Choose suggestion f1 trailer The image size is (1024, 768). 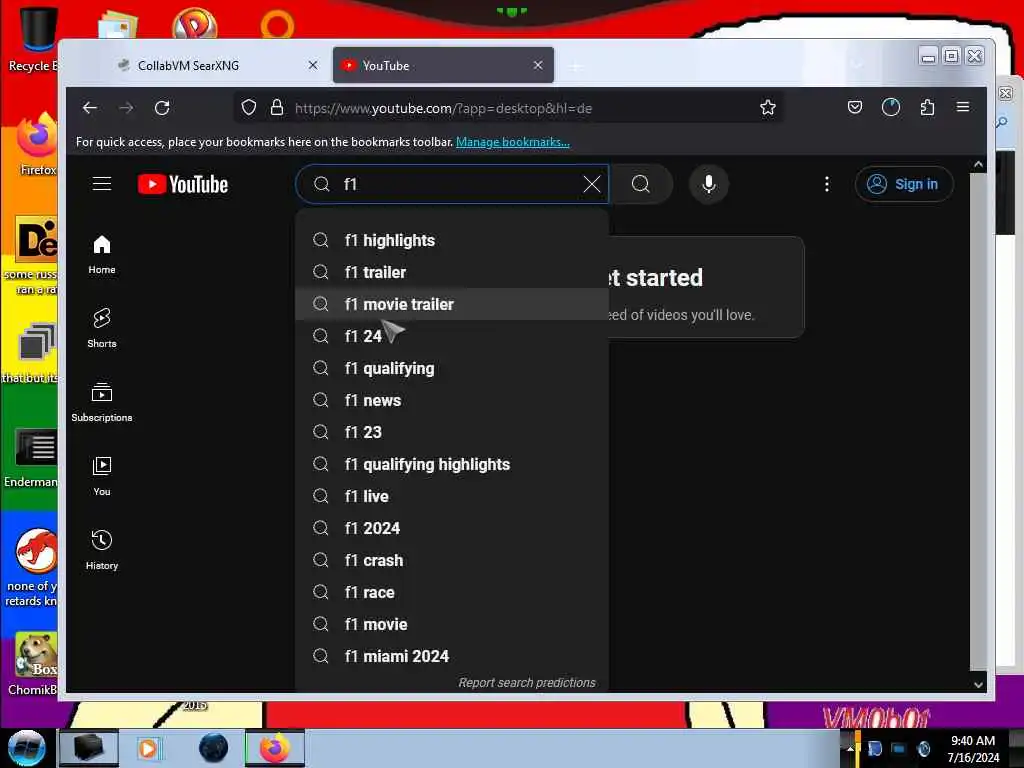[x=452, y=272]
